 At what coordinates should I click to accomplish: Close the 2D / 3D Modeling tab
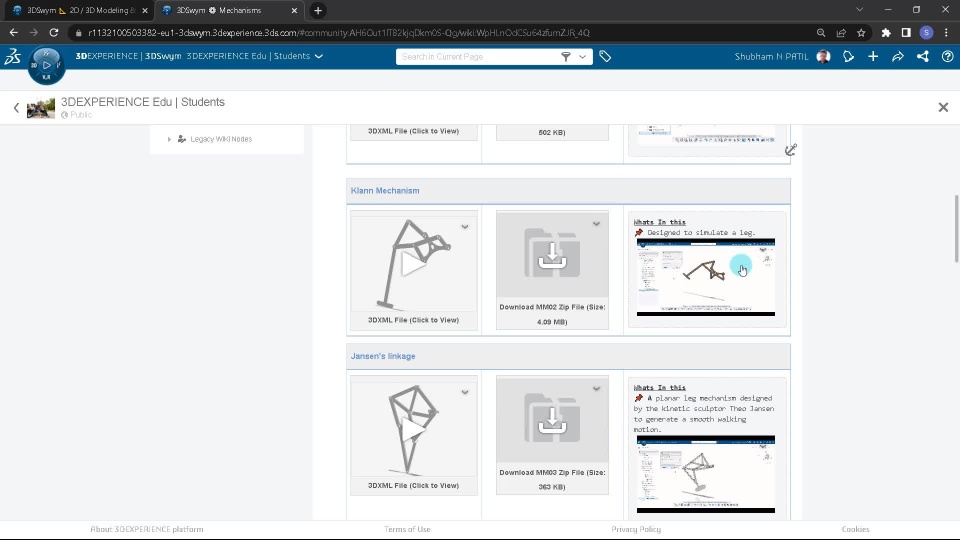pyautogui.click(x=144, y=10)
